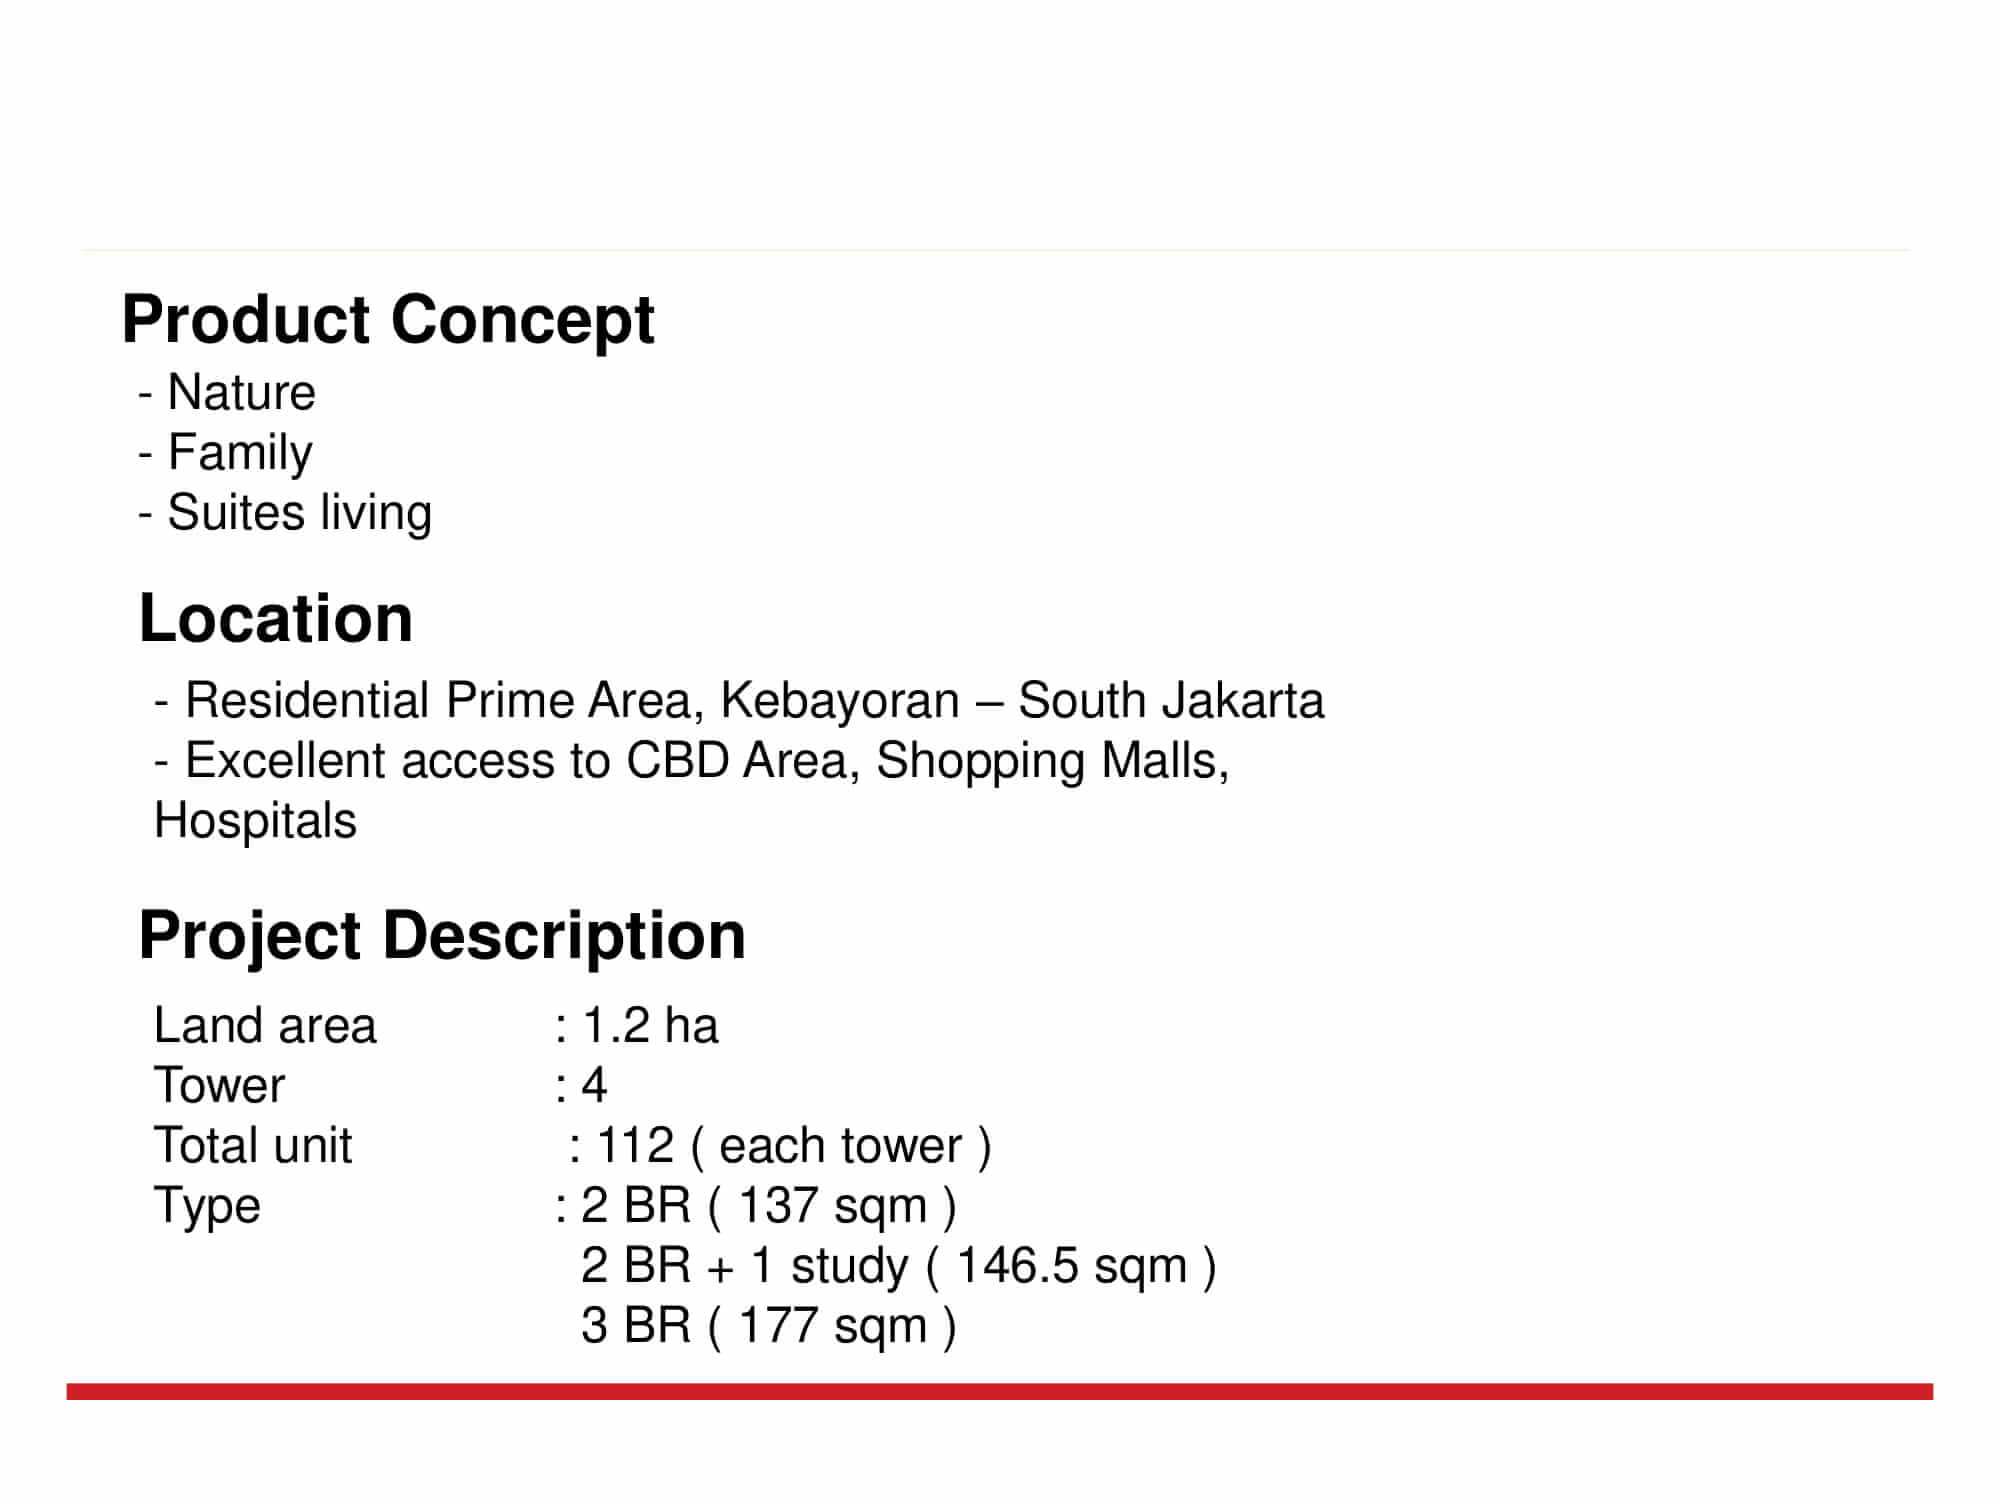Viewport: 2000px width, 1500px height.
Task: Select the Type label
Action: click(x=207, y=1205)
